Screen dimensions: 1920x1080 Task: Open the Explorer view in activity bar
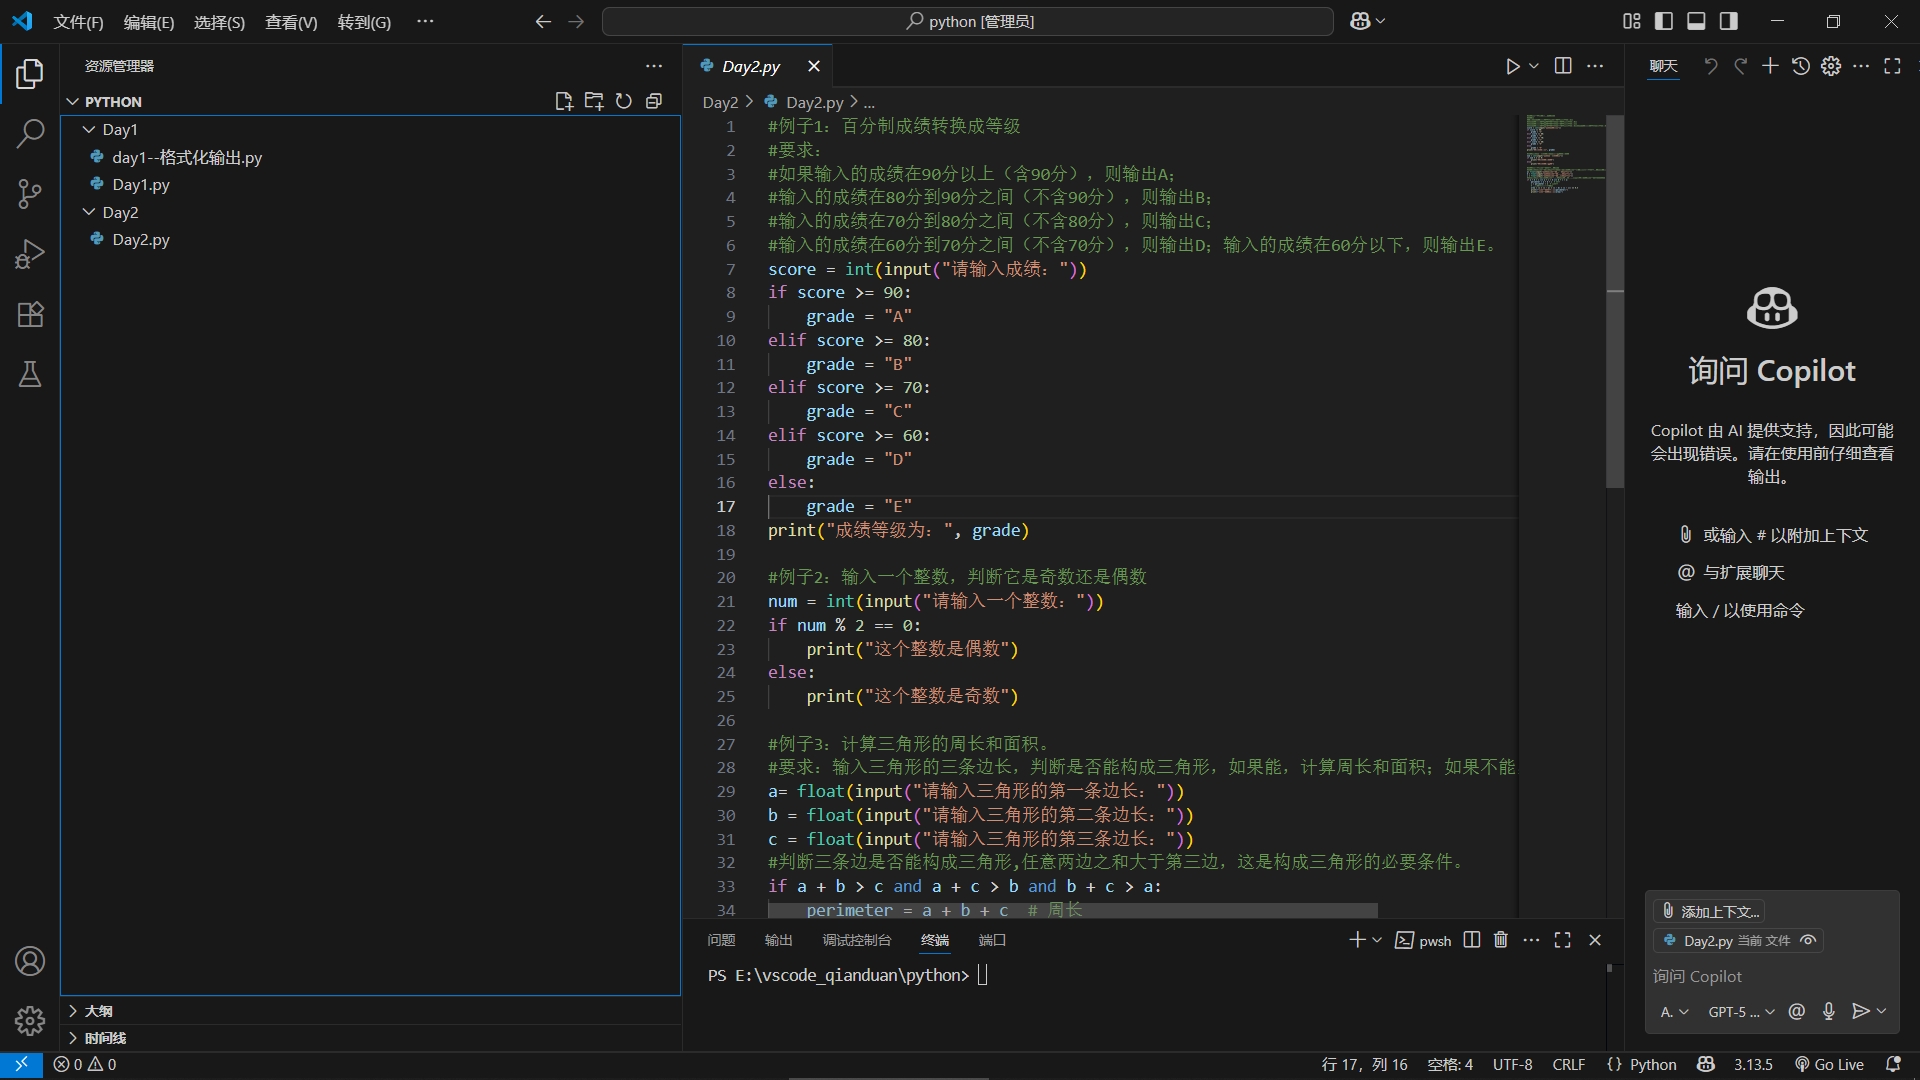pyautogui.click(x=30, y=73)
